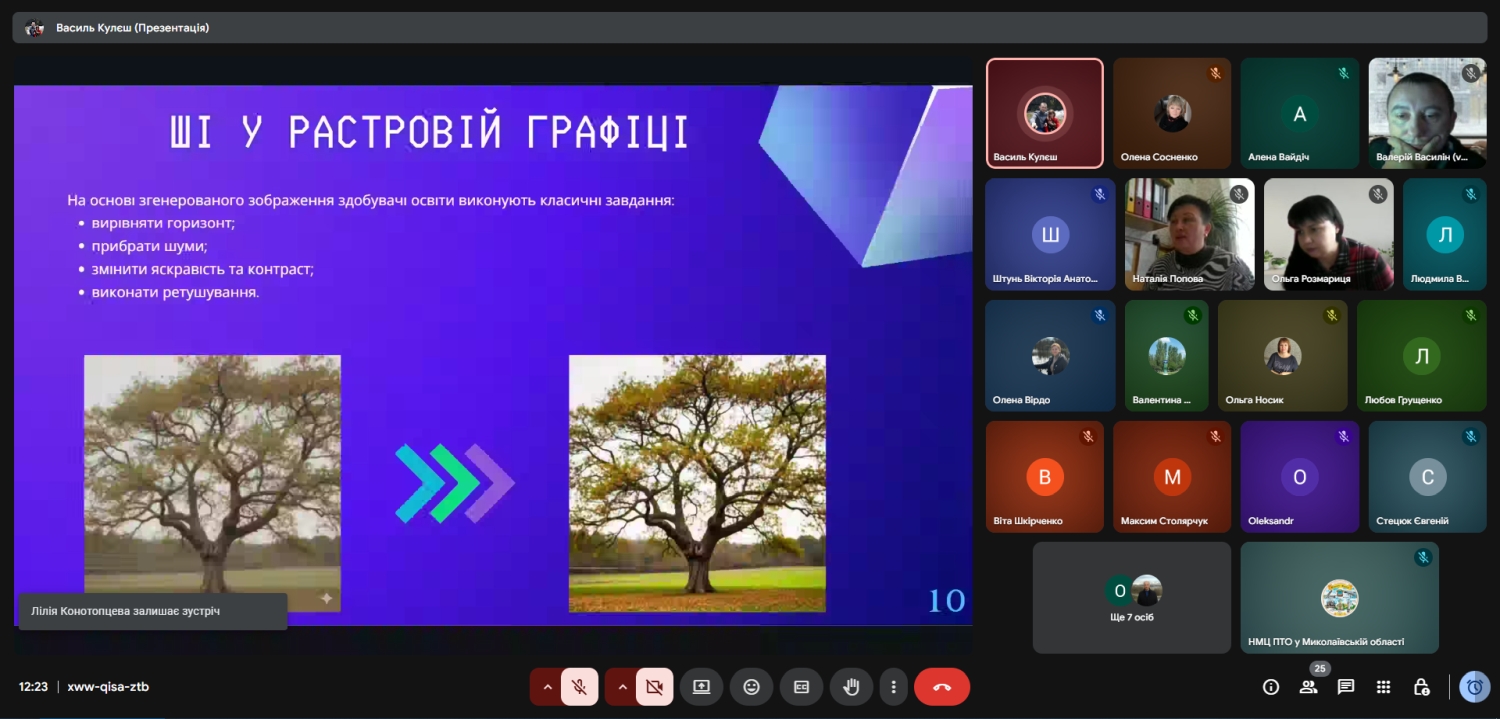This screenshot has width=1500, height=719.
Task: Open the emoji reactions icon
Action: coord(751,687)
